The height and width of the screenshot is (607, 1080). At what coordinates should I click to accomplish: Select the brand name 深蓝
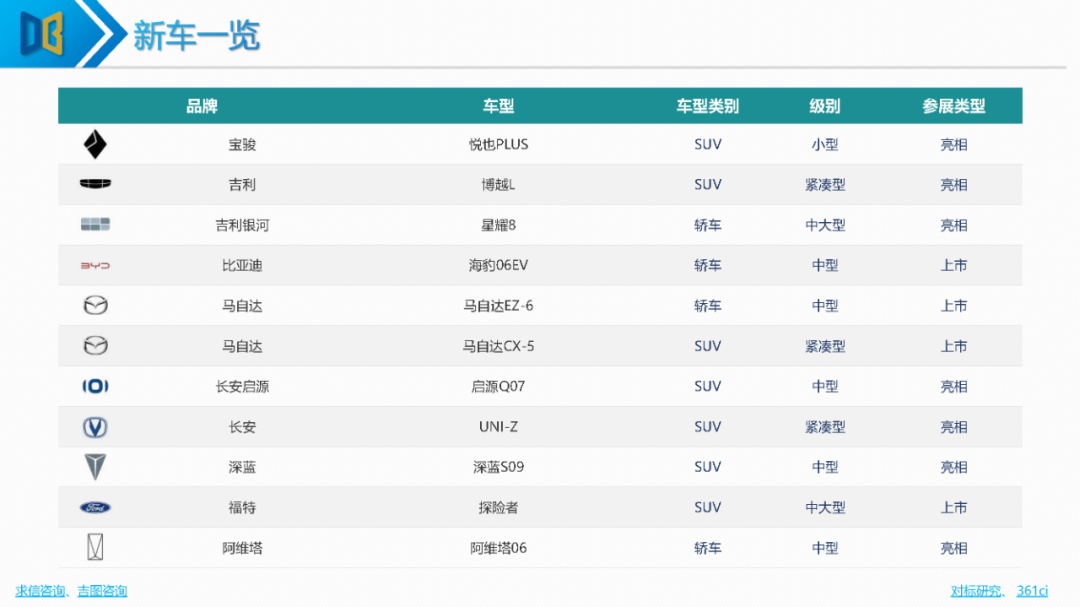tap(242, 467)
